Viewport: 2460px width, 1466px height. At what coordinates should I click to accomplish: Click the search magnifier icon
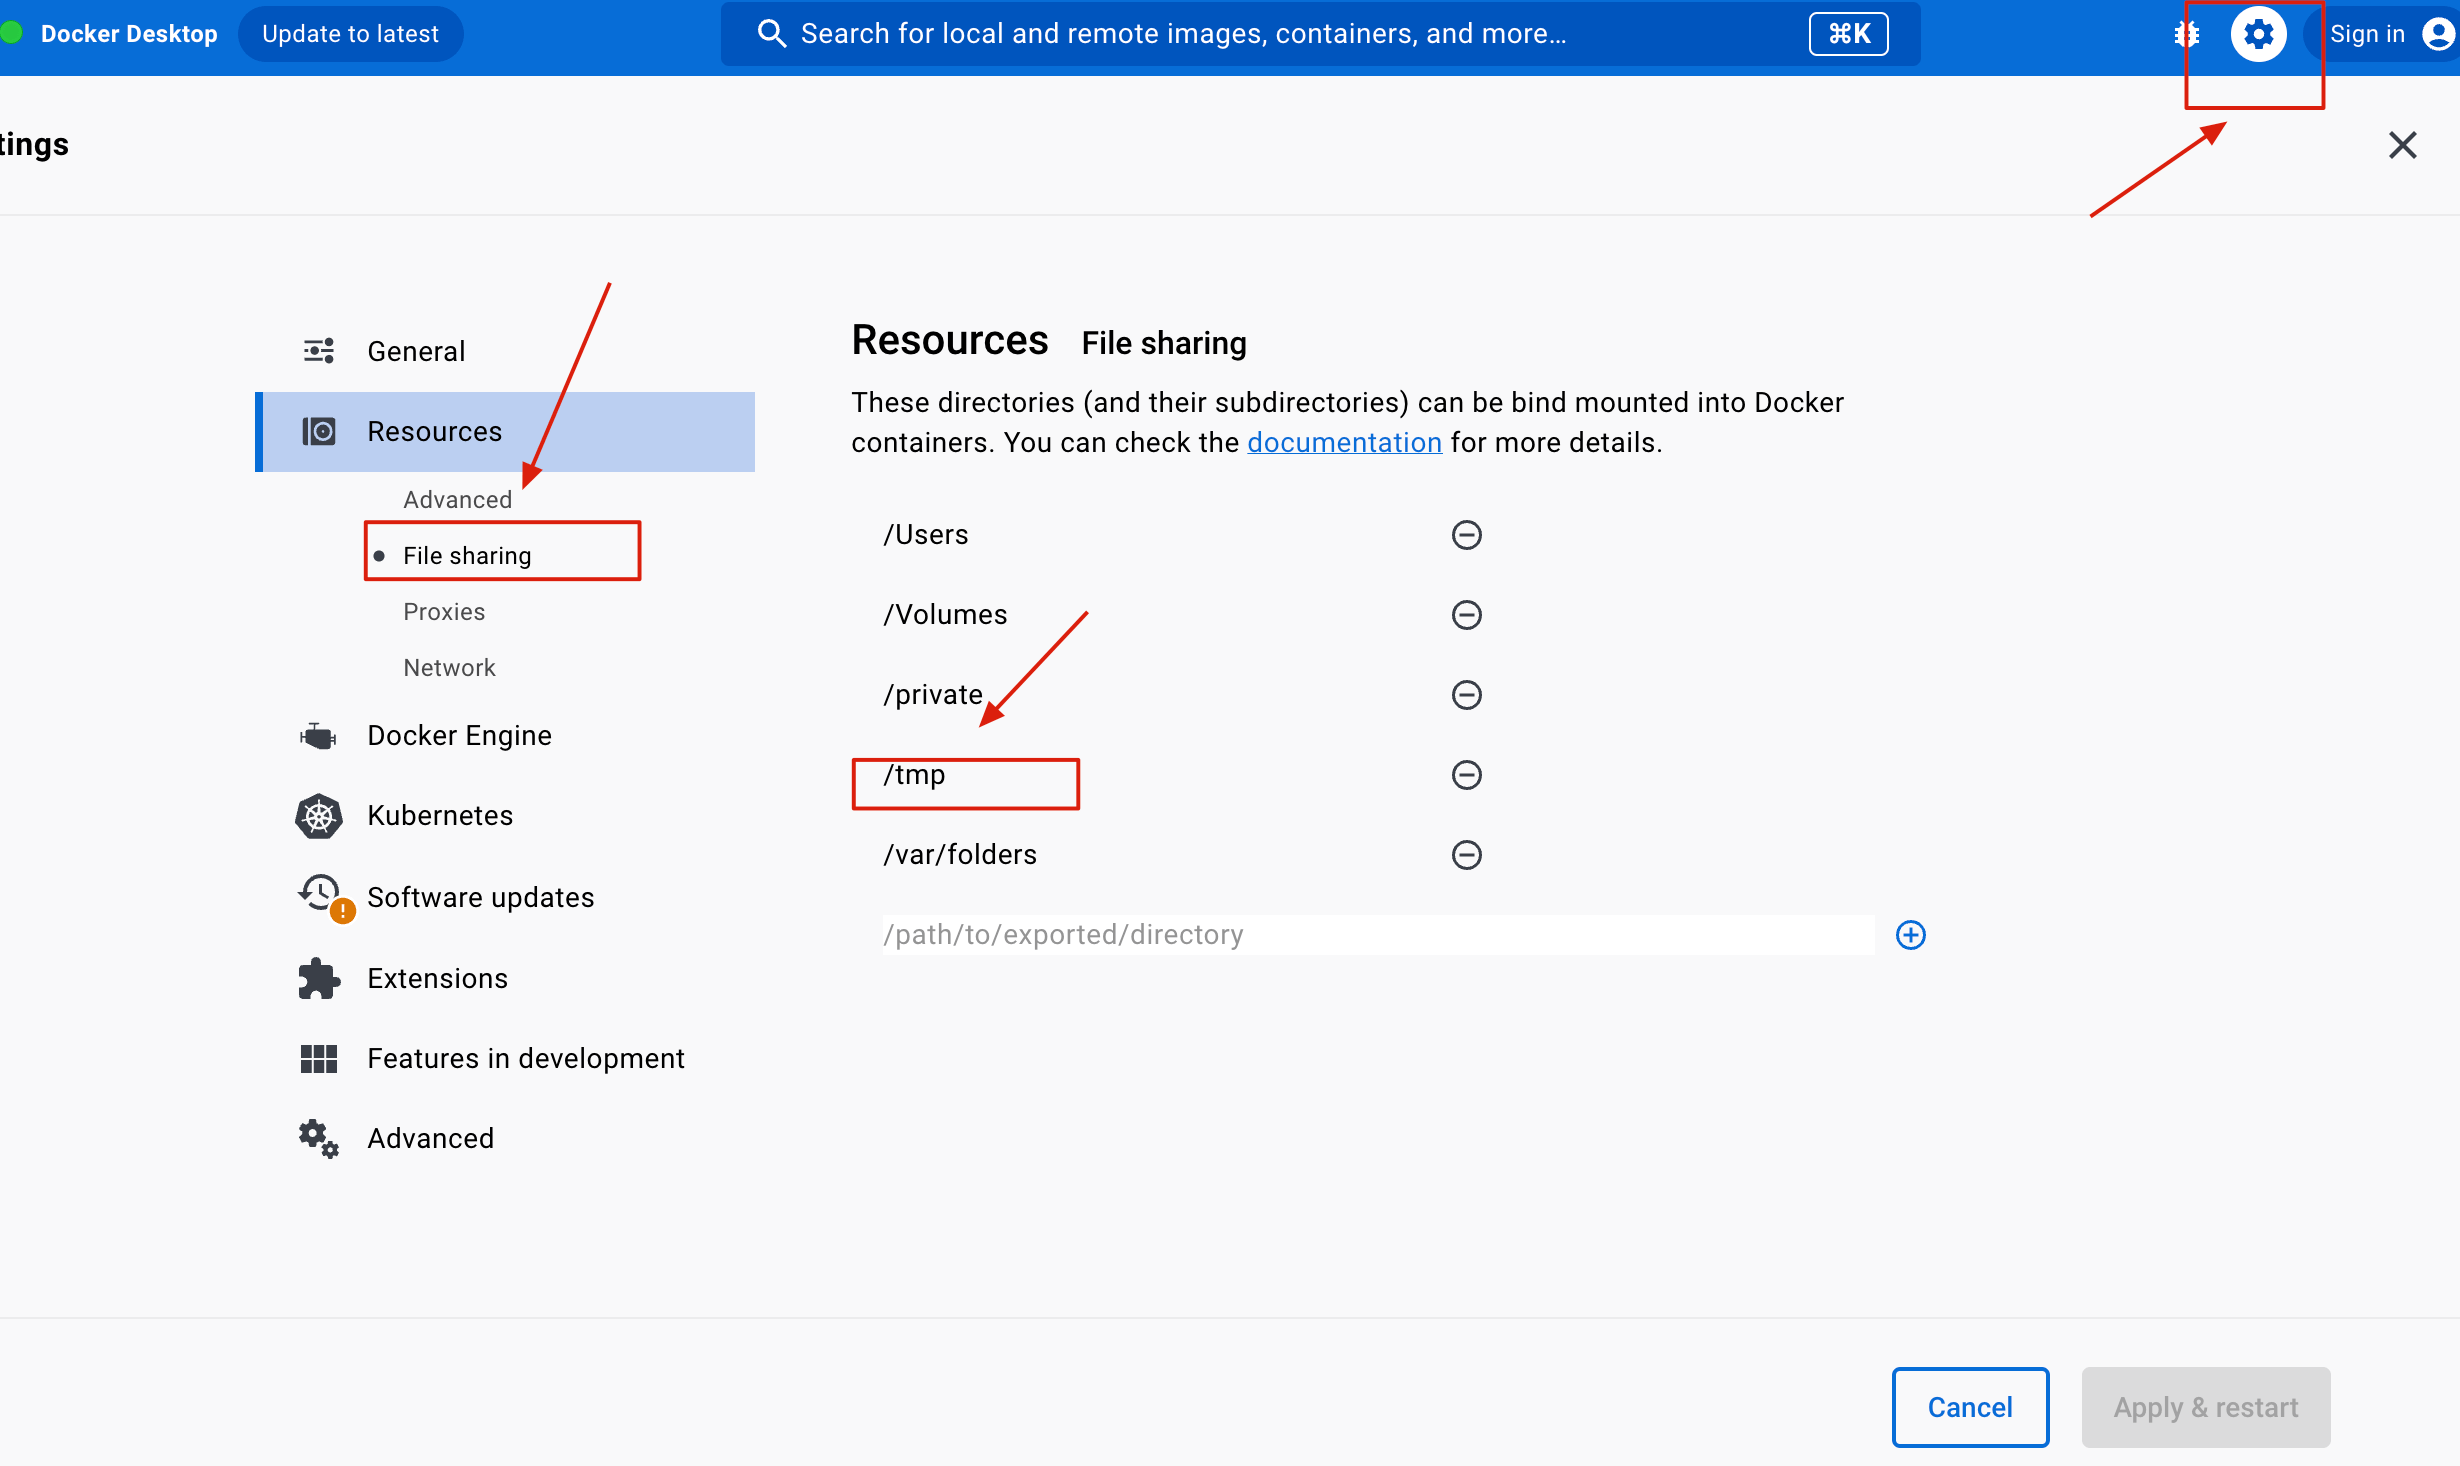coord(771,34)
